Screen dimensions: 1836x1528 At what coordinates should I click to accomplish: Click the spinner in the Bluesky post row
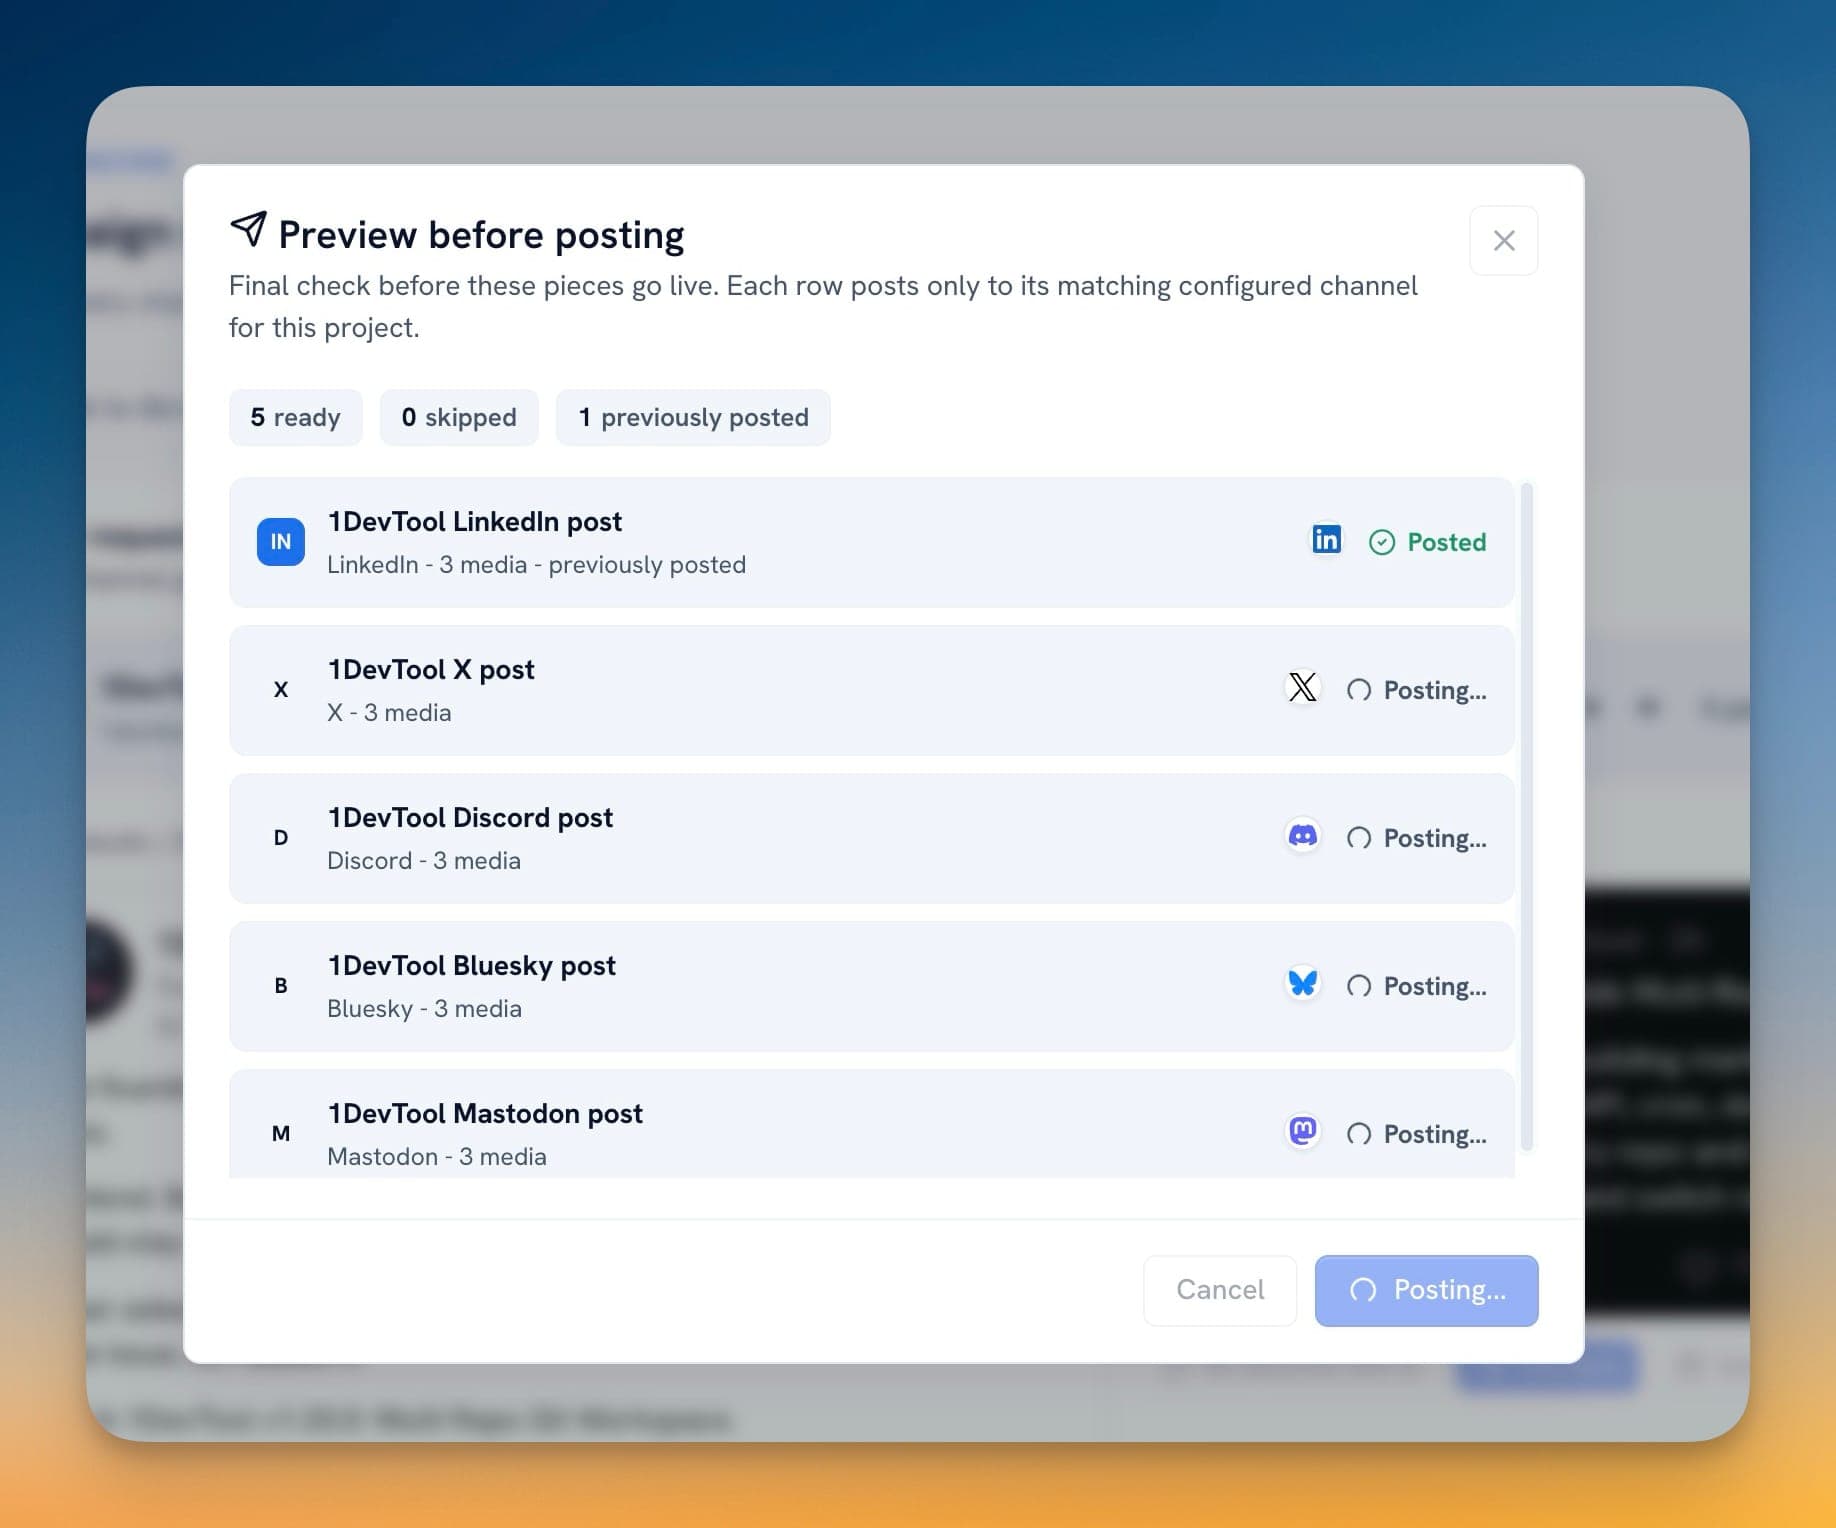pos(1358,986)
